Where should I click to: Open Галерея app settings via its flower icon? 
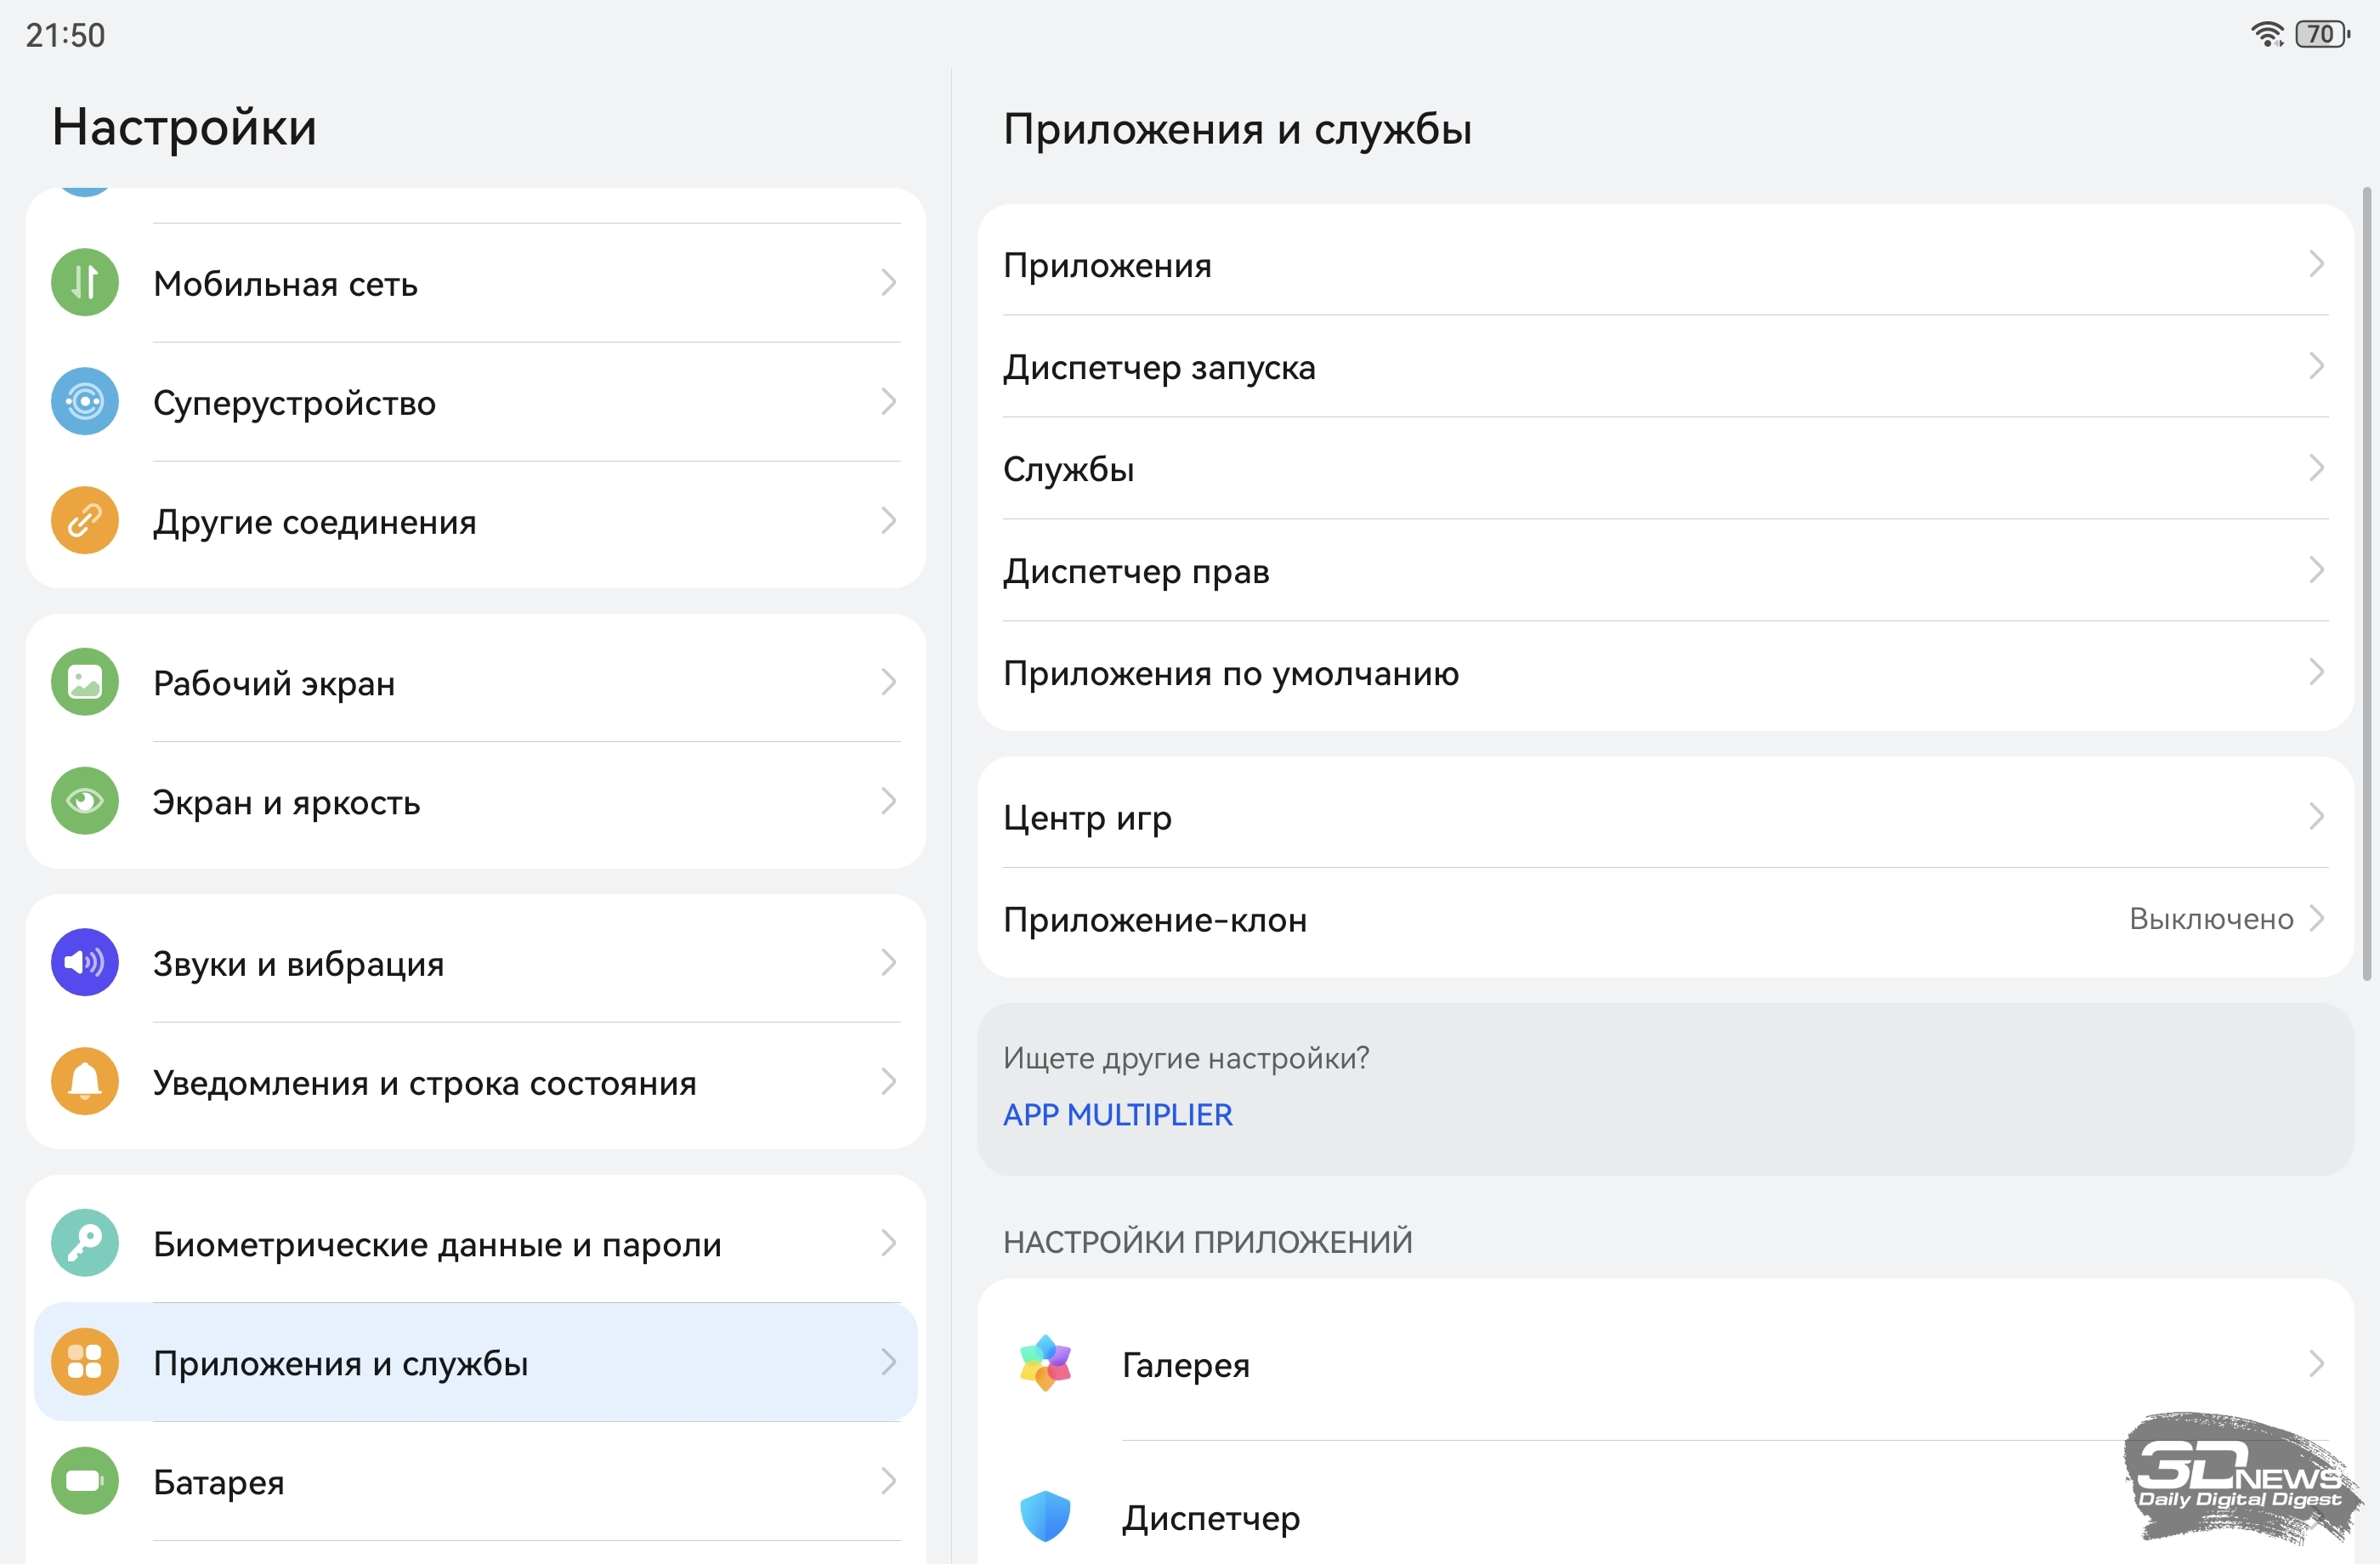click(1045, 1364)
